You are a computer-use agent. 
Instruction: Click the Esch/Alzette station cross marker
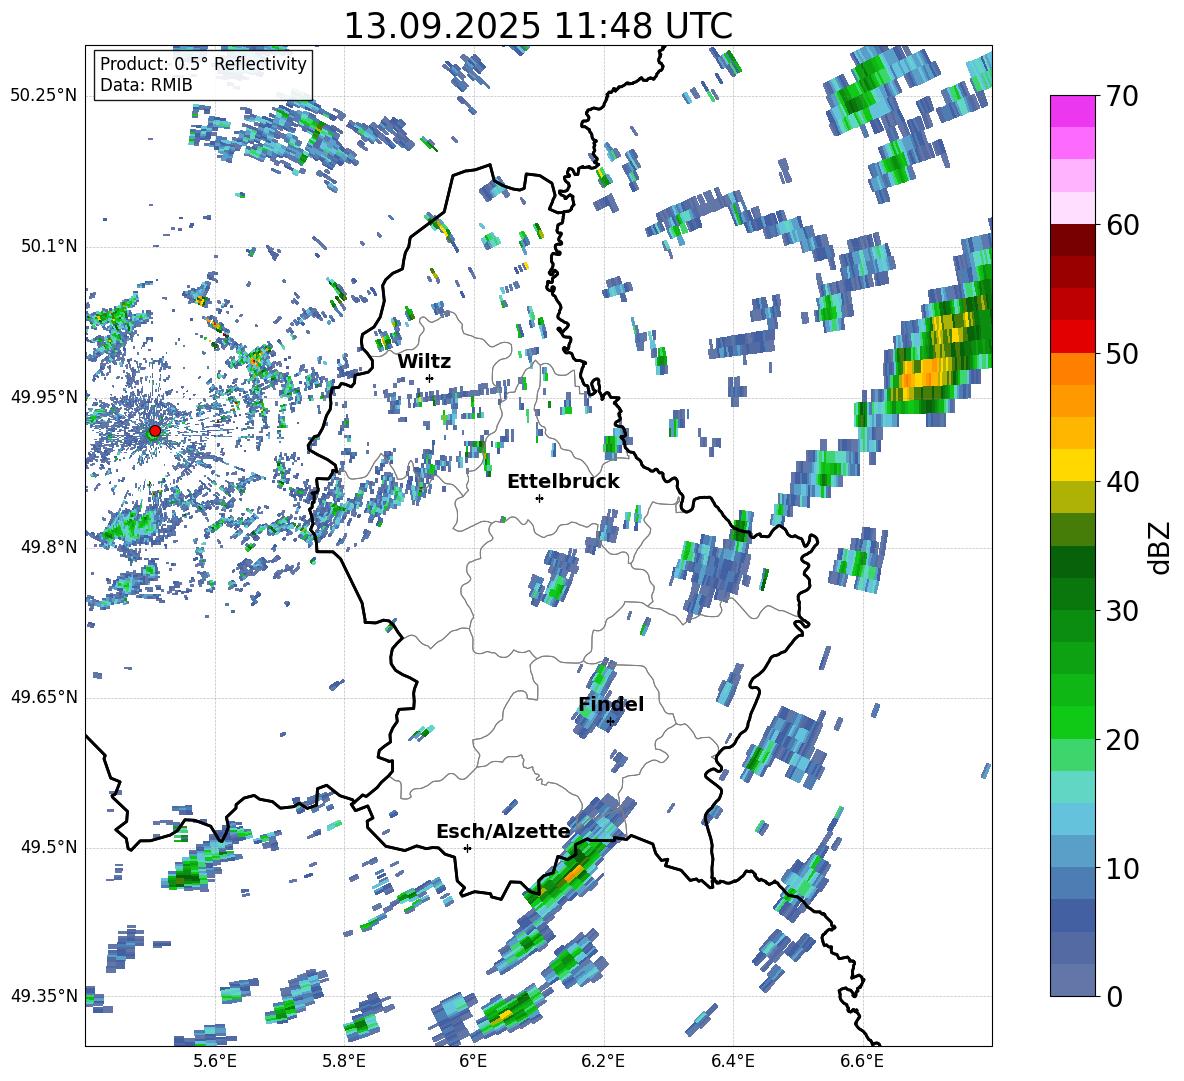click(467, 848)
